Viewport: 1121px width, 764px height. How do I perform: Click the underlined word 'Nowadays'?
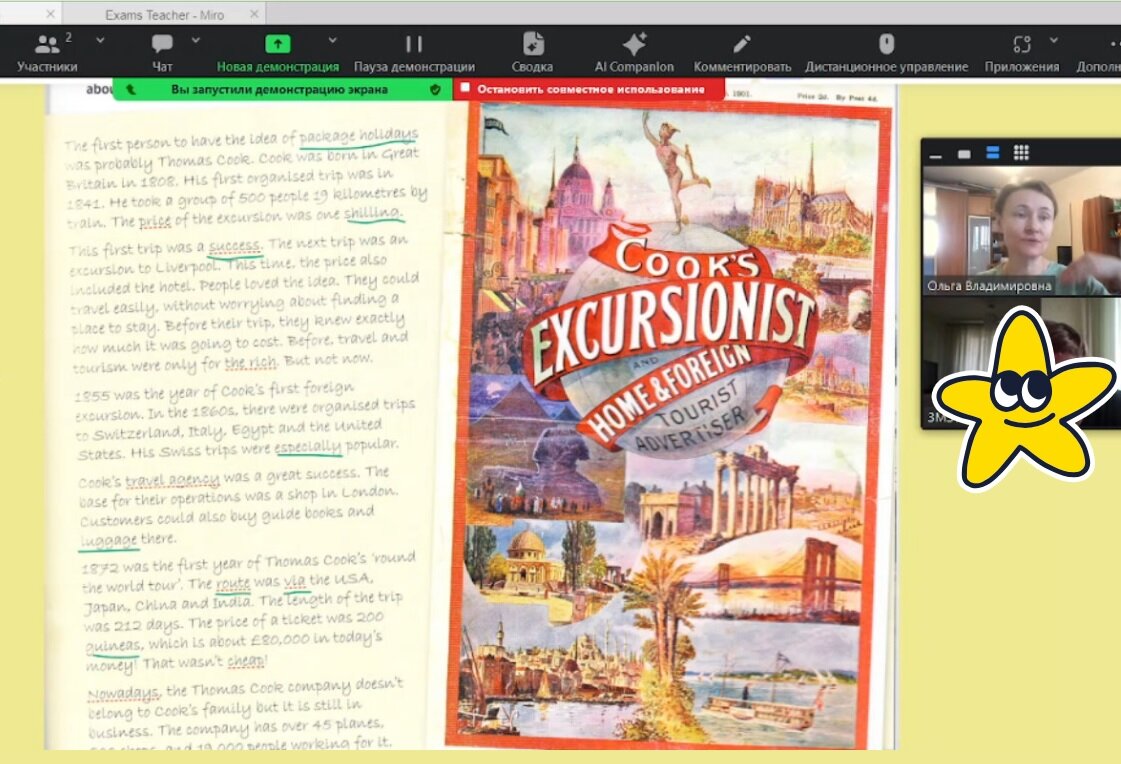[x=123, y=693]
